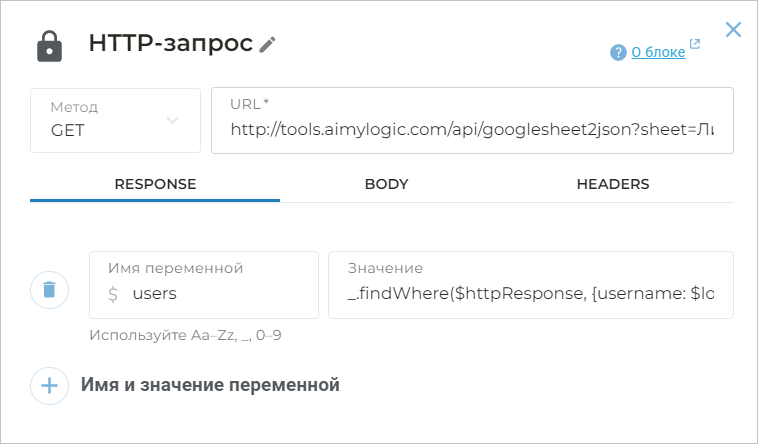Select the HEADERS tab

613,184
